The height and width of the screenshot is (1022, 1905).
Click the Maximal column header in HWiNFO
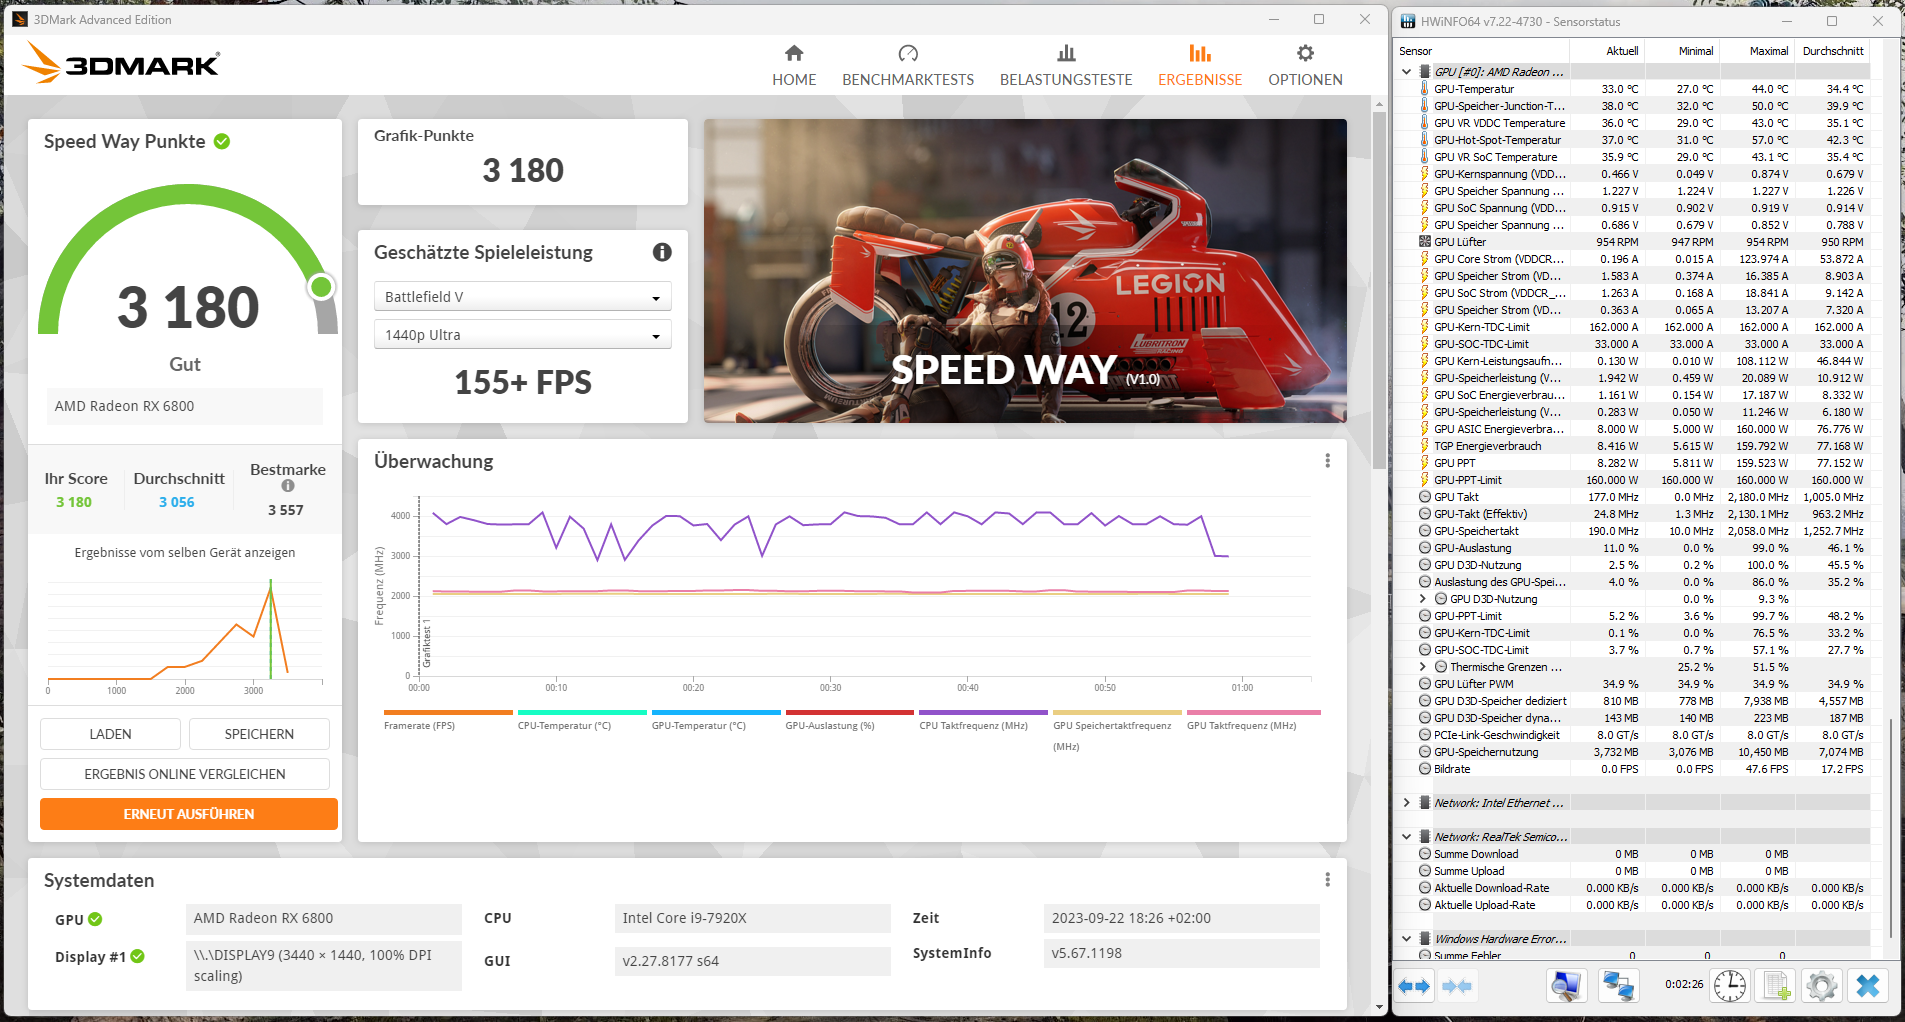point(1757,51)
